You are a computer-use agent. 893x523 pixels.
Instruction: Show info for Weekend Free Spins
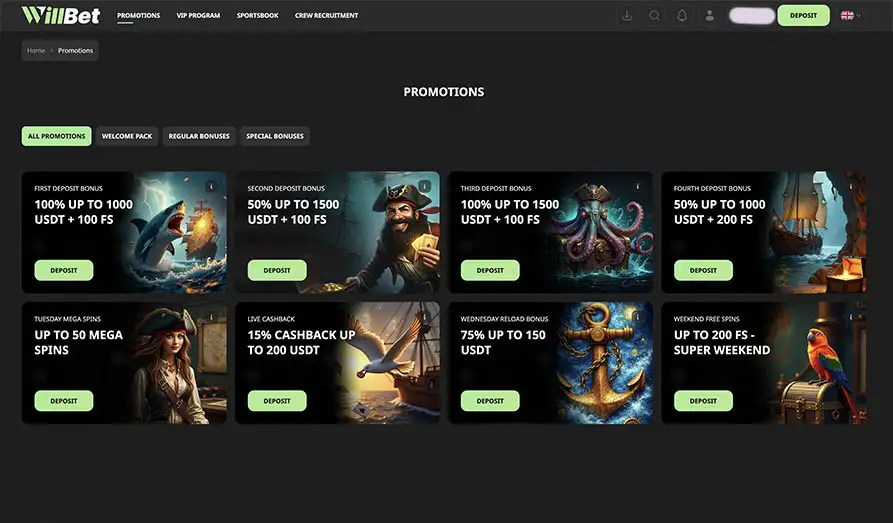pos(851,317)
